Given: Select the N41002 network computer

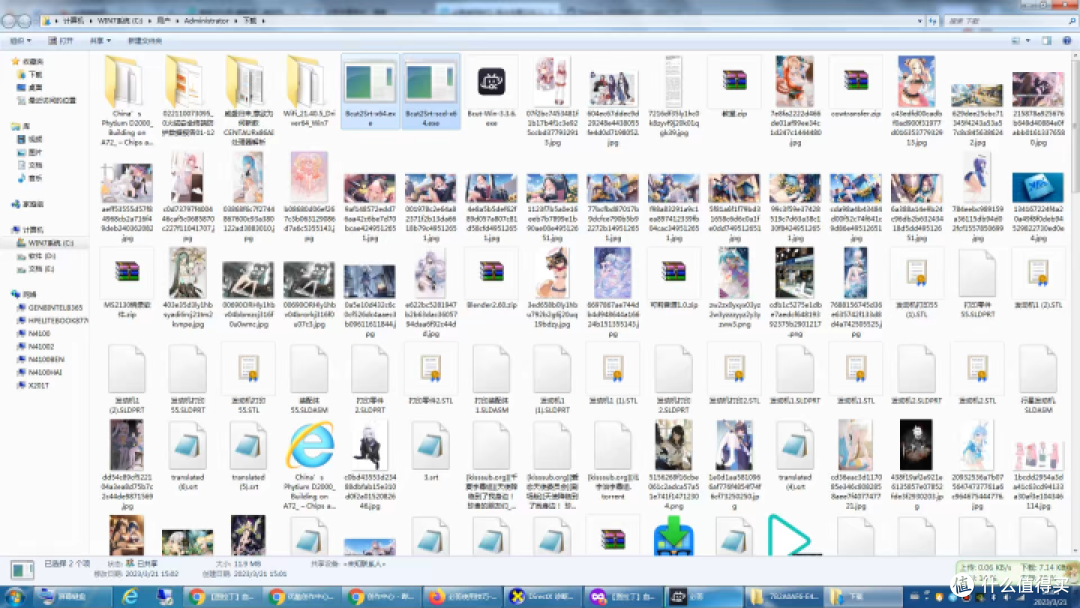Looking at the screenshot, I should tap(35, 346).
